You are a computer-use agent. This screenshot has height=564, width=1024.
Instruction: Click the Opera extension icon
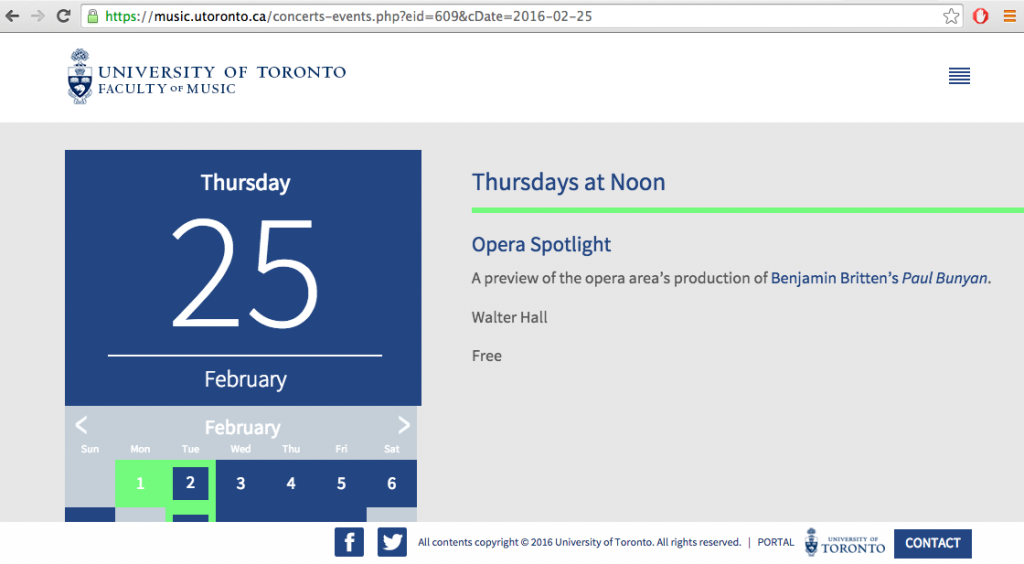981,16
